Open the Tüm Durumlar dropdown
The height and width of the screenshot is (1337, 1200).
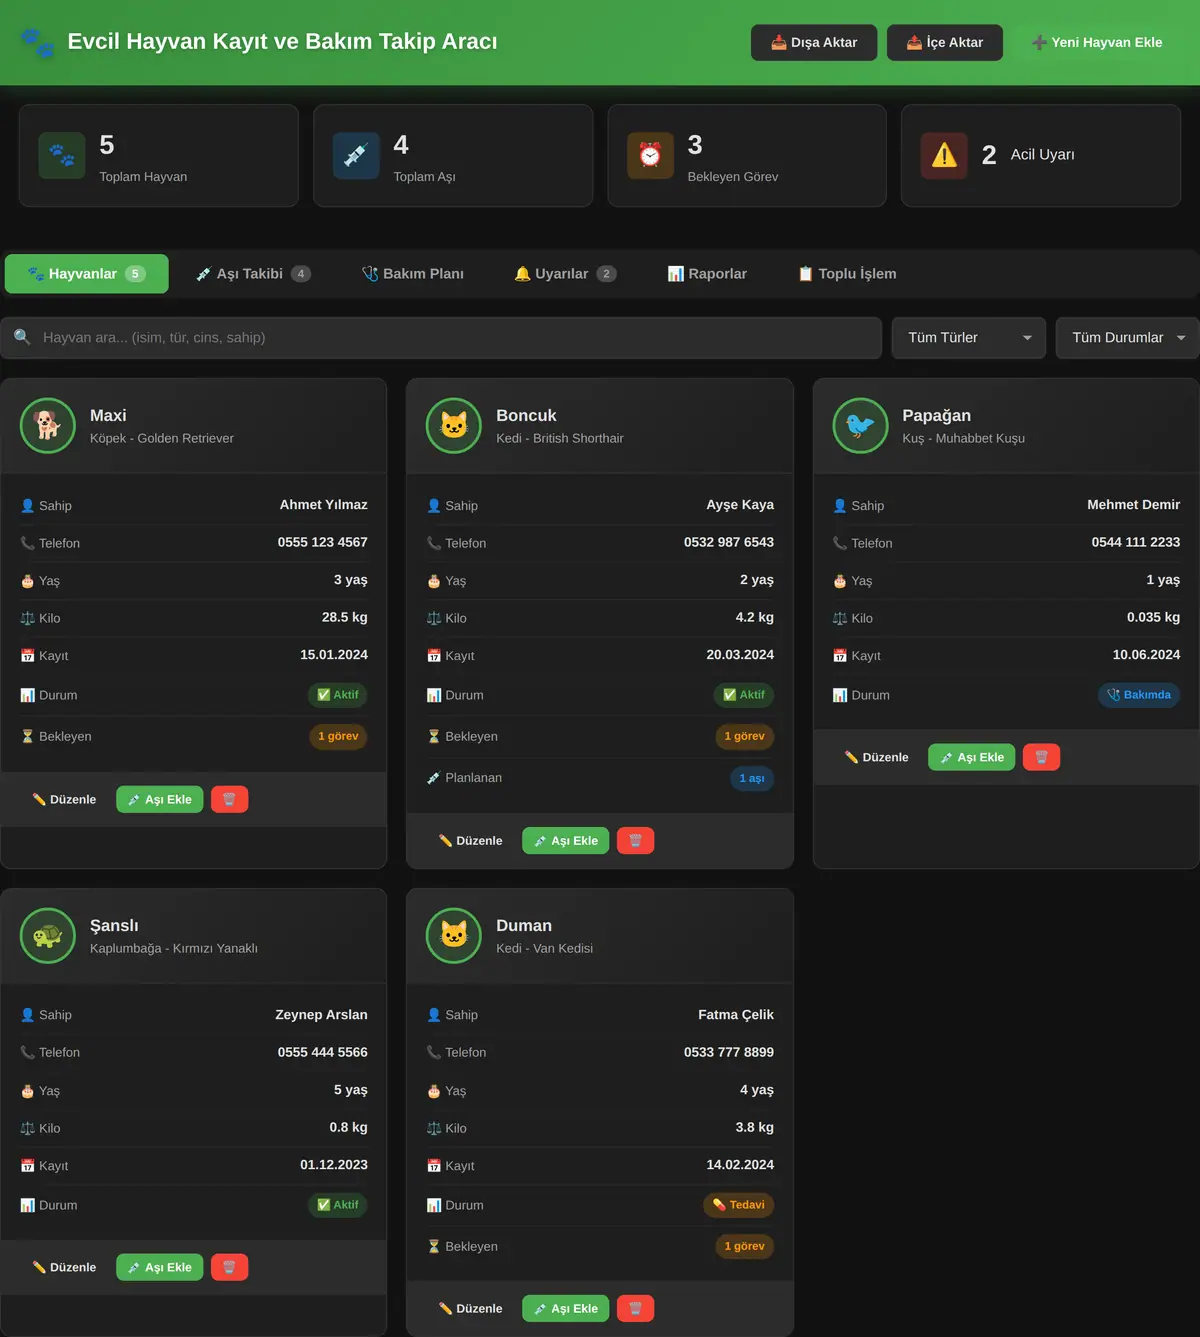tap(1127, 338)
